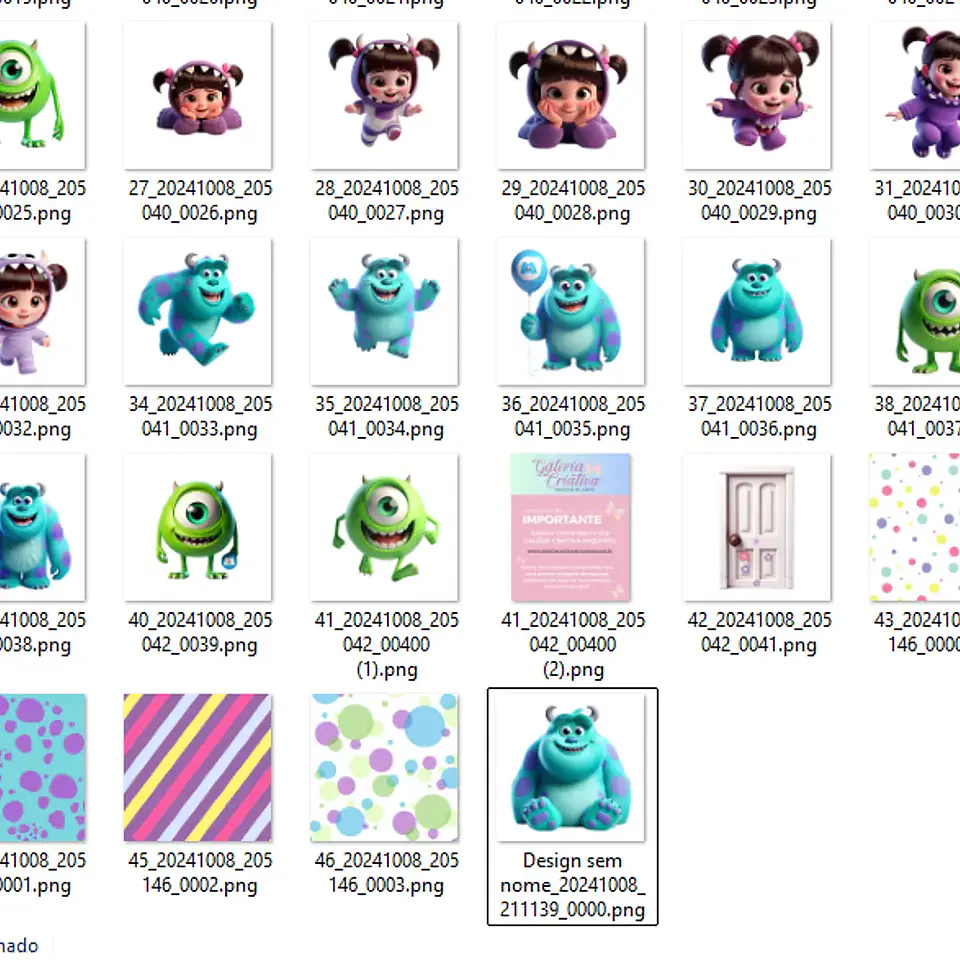This screenshot has height=960, width=960.
Task: Select the 29_20241008_205040_0028.png Boo thumbnail
Action: click(571, 96)
